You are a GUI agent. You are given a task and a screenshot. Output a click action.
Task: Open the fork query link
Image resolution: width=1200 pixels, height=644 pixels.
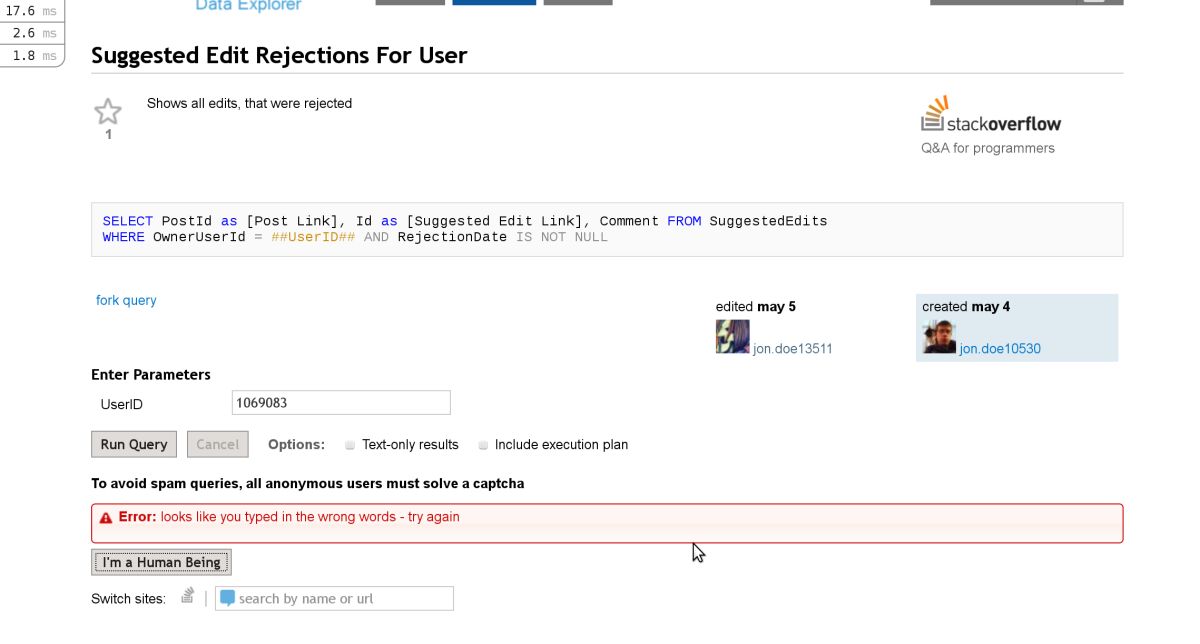[126, 300]
